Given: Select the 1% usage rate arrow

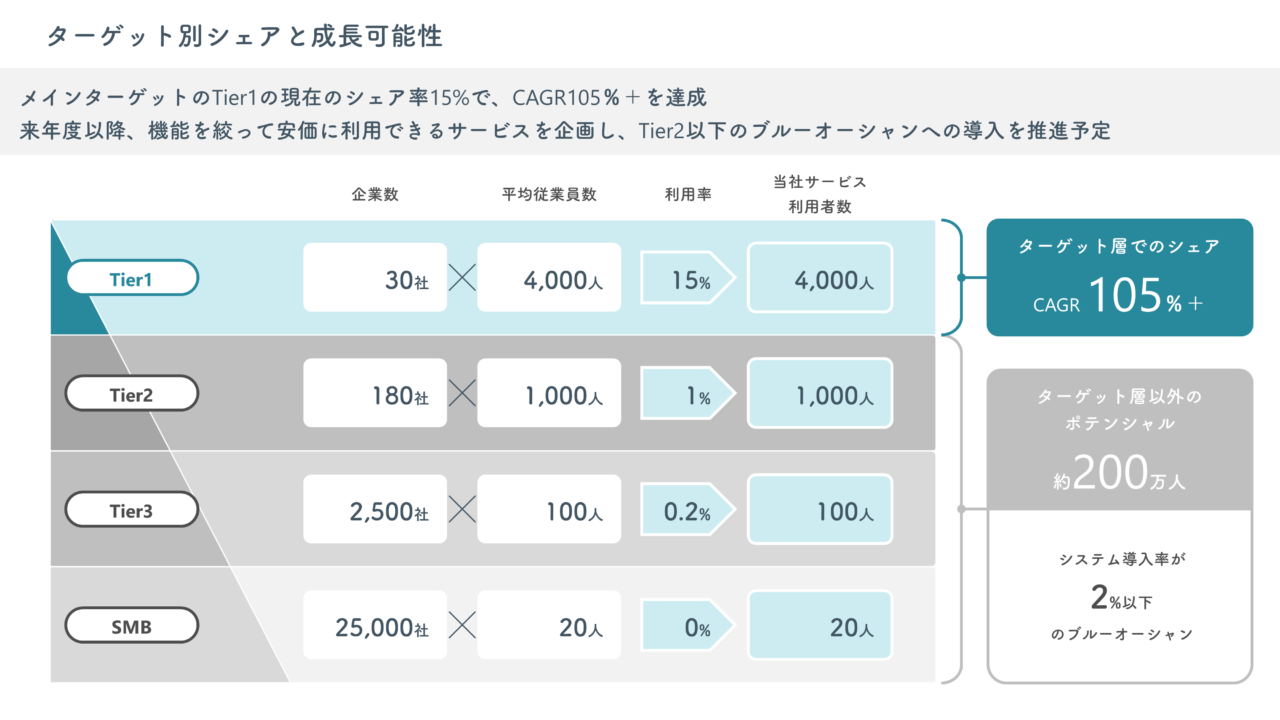Looking at the screenshot, I should tap(688, 394).
